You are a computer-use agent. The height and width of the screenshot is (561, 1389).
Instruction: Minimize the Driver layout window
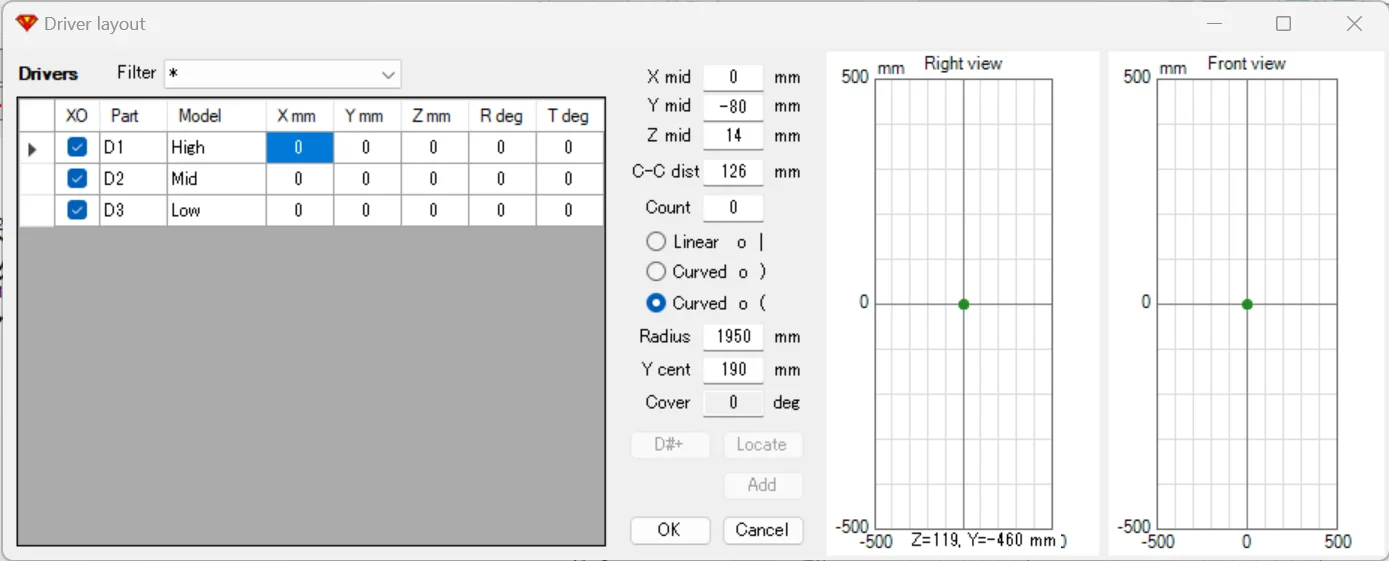click(1214, 24)
